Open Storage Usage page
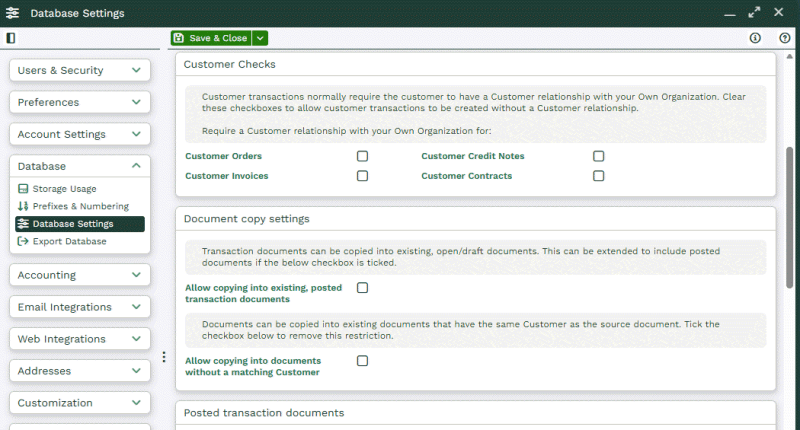 64,189
